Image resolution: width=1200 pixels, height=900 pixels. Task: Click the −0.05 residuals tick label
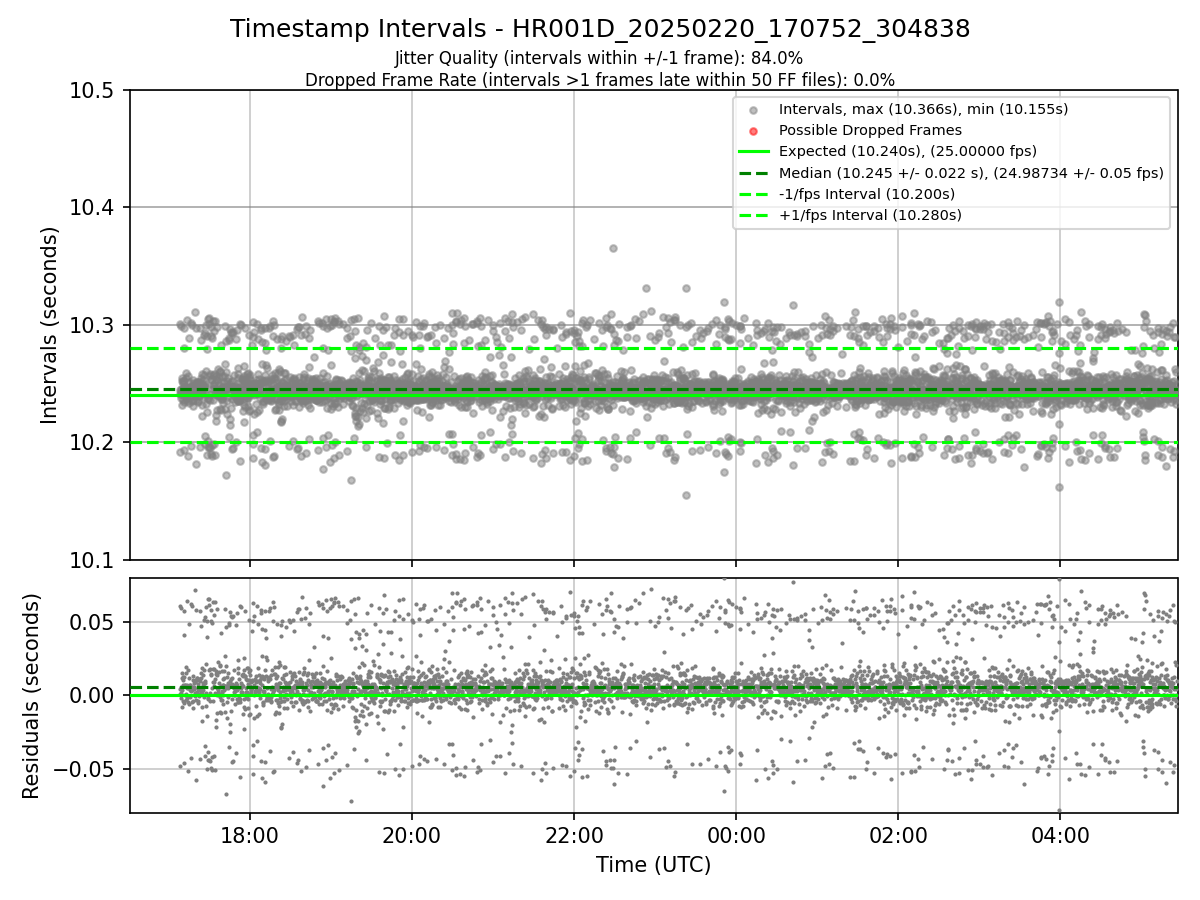86,769
